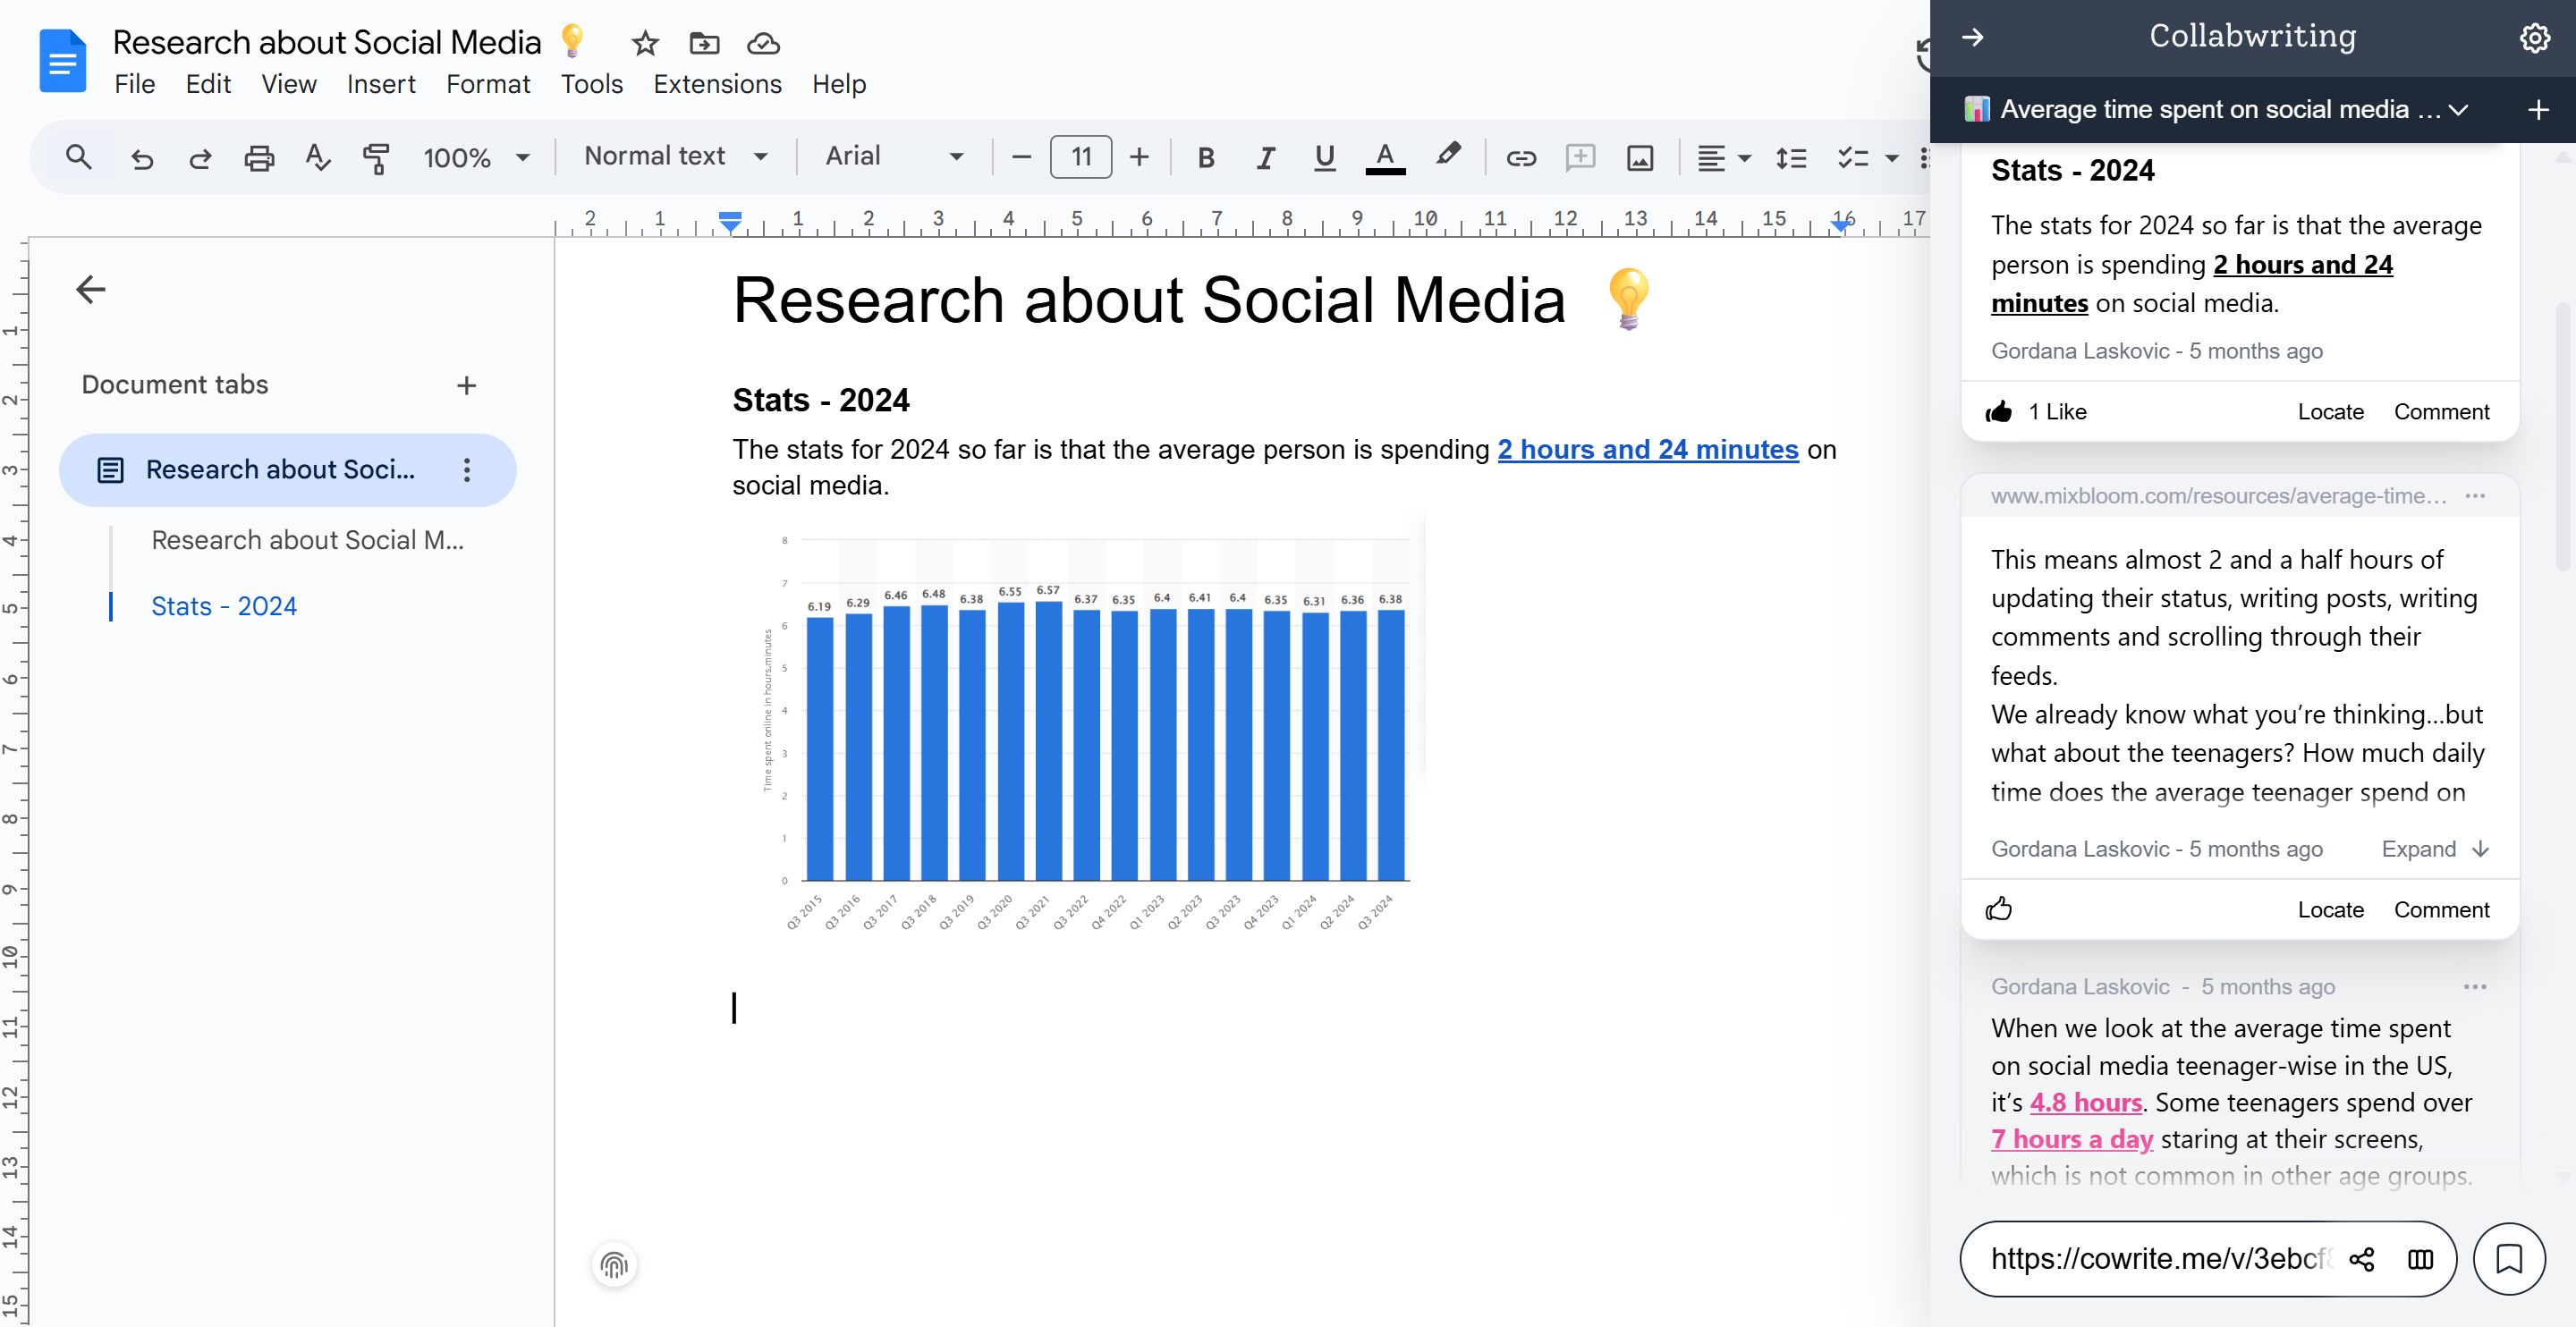Click the font size field
This screenshot has height=1327, width=2576.
pos(1081,157)
